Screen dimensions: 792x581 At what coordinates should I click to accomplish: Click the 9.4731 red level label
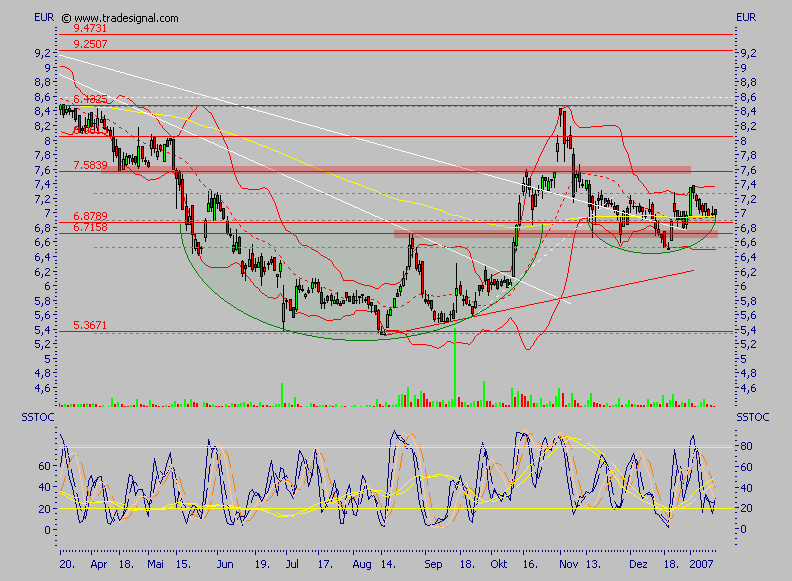click(90, 28)
